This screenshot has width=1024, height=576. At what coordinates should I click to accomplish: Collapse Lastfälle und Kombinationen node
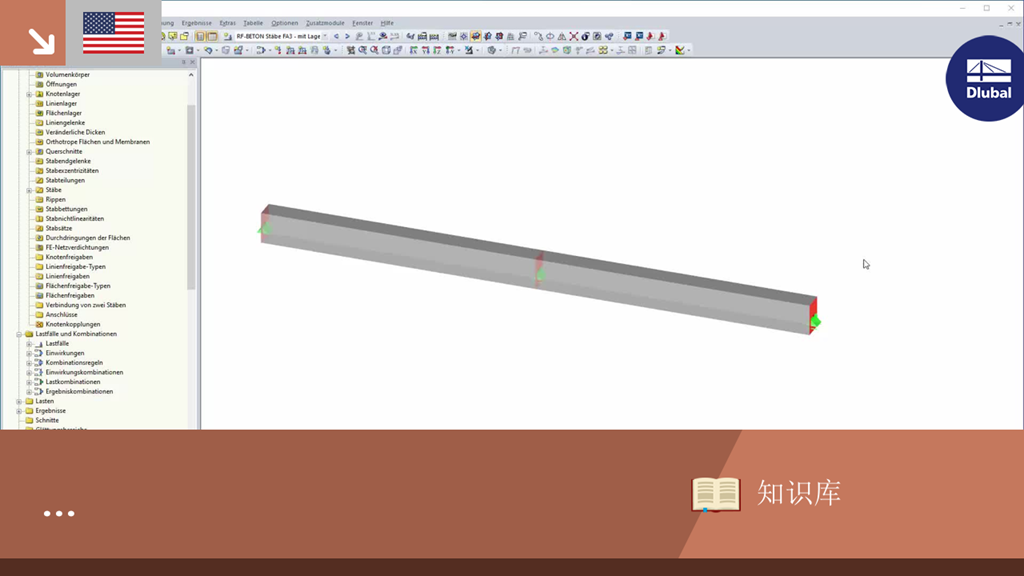click(x=19, y=334)
